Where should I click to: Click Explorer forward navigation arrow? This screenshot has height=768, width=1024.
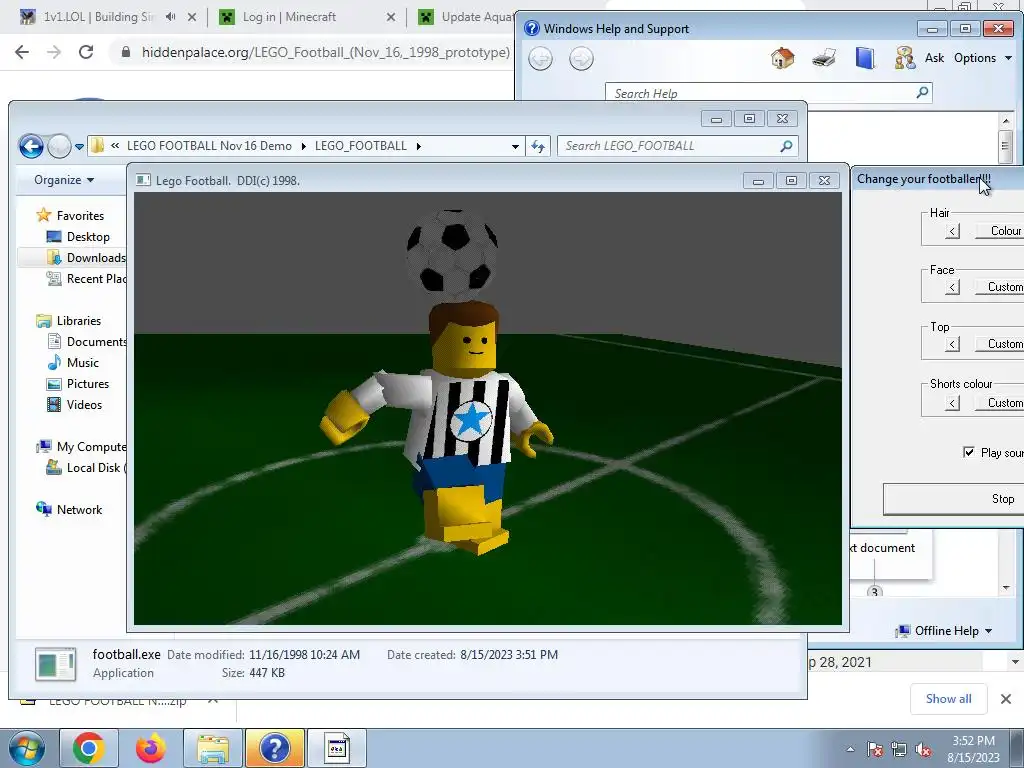coord(59,146)
